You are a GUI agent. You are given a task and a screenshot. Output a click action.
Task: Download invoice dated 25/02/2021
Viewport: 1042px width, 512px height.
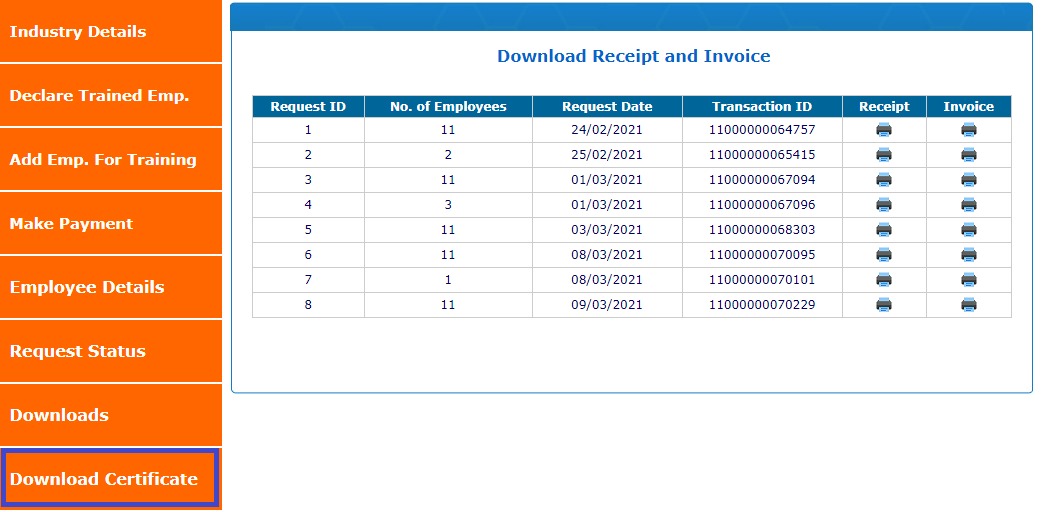tap(968, 155)
